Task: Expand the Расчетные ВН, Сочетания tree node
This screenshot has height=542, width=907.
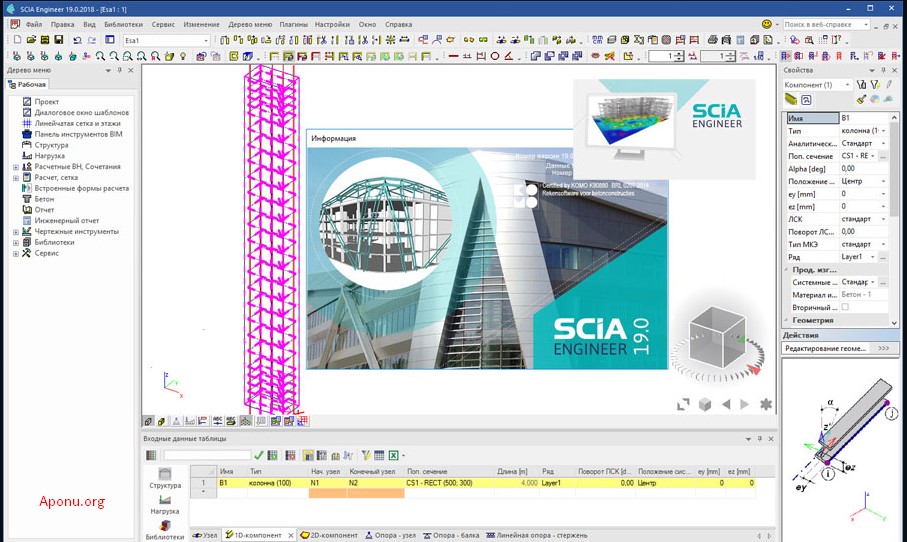Action: (16, 167)
